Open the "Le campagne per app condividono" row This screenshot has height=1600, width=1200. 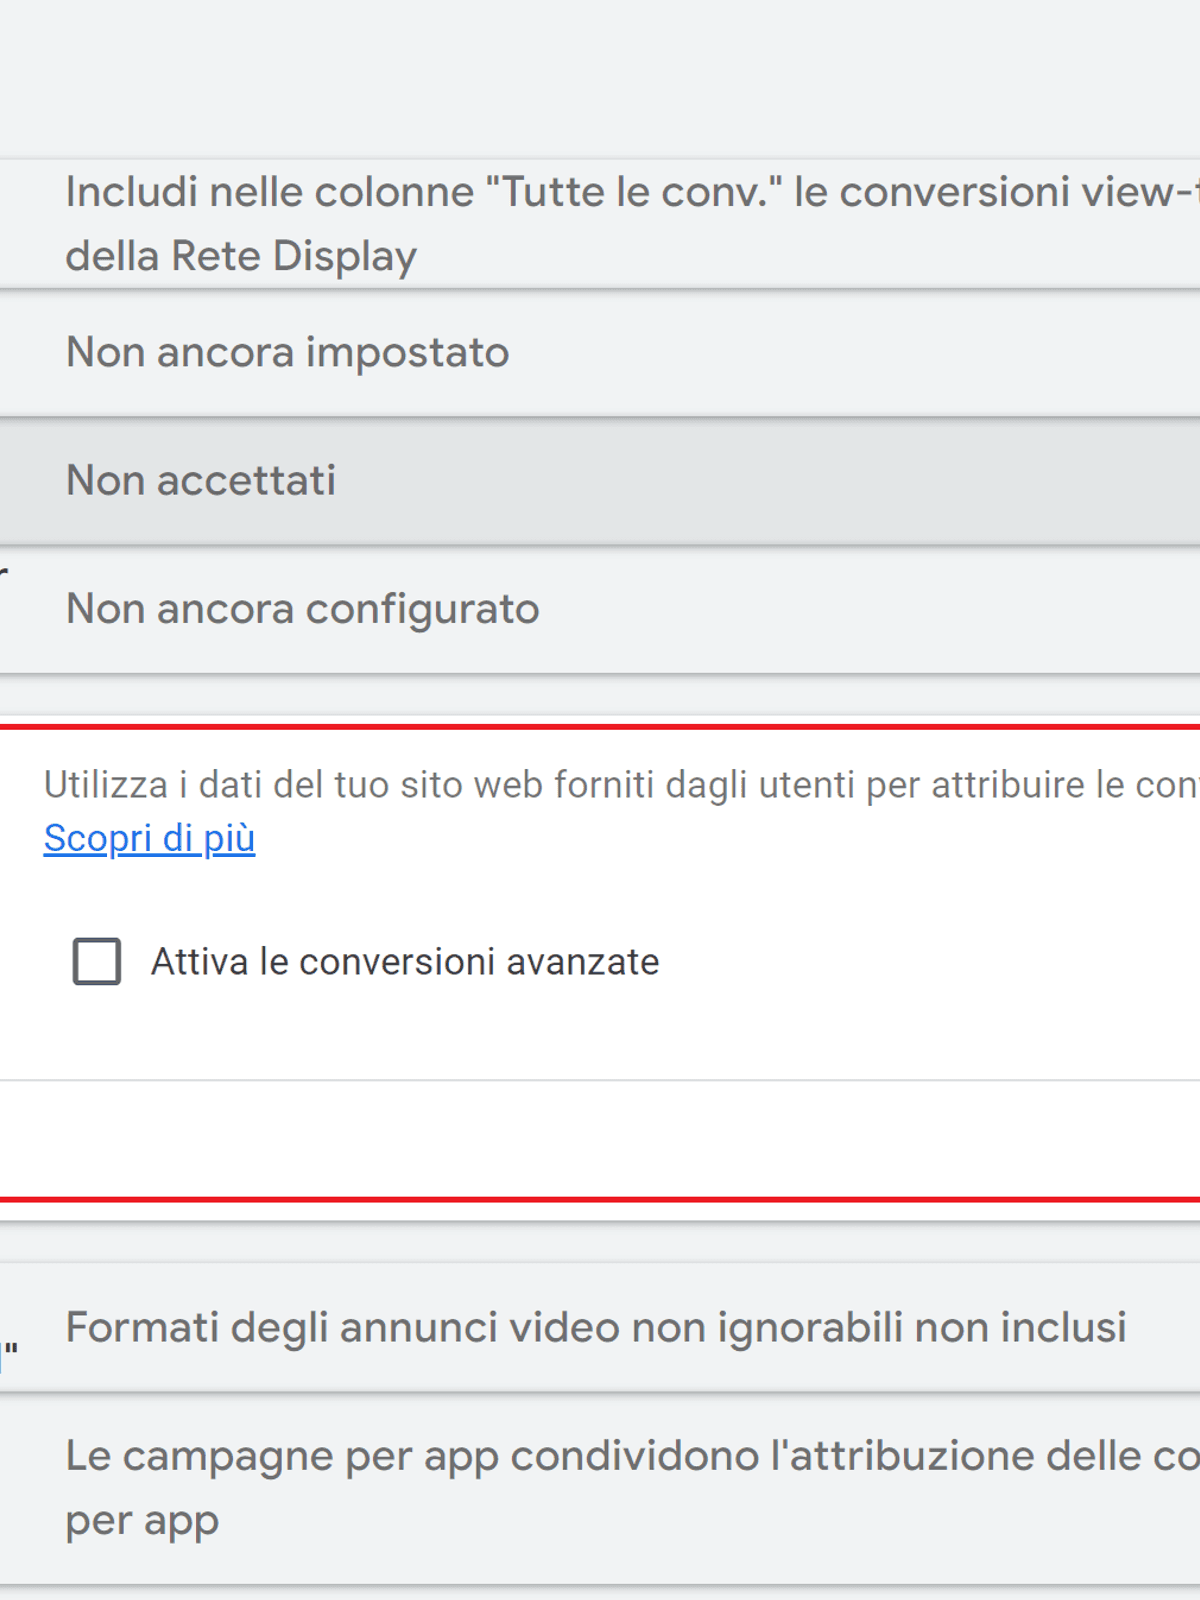(600, 1487)
